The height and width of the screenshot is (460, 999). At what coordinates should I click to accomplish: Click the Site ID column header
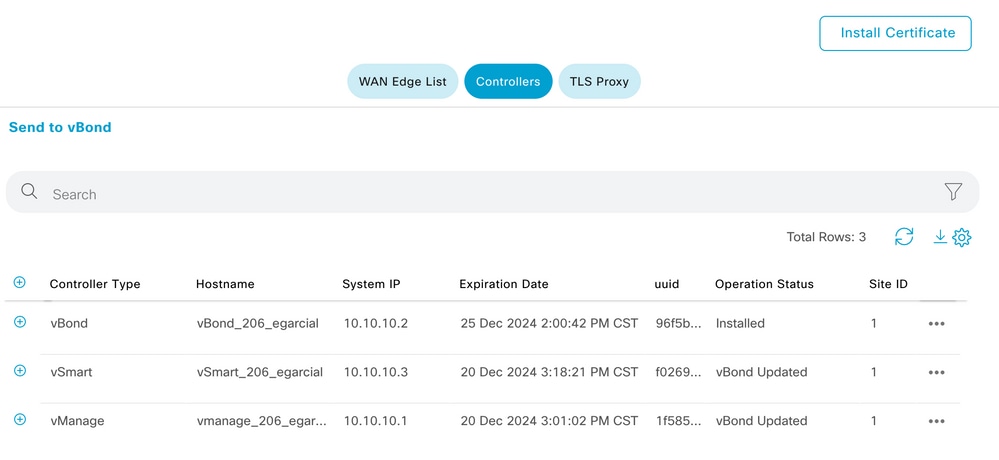coord(888,284)
